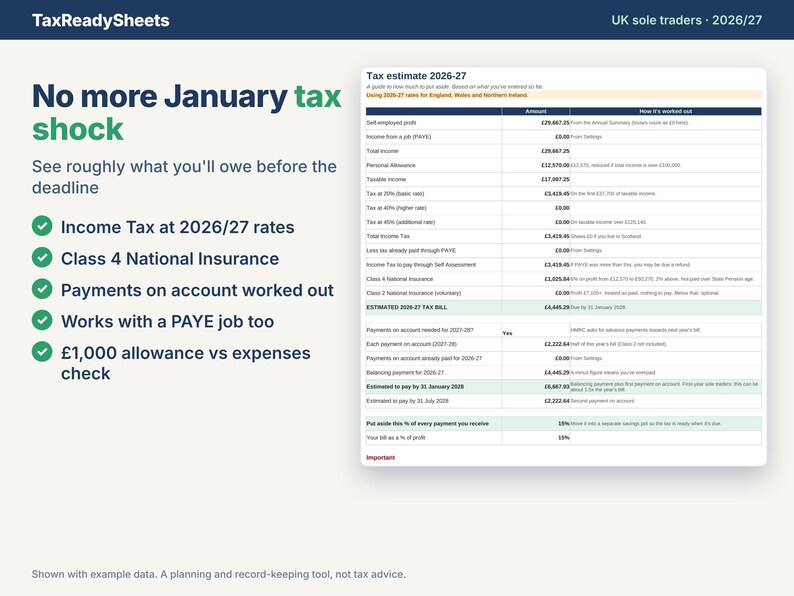The image size is (794, 596).
Task: Select 'Payments on account needed for 2027-28?' label
Action: point(420,330)
